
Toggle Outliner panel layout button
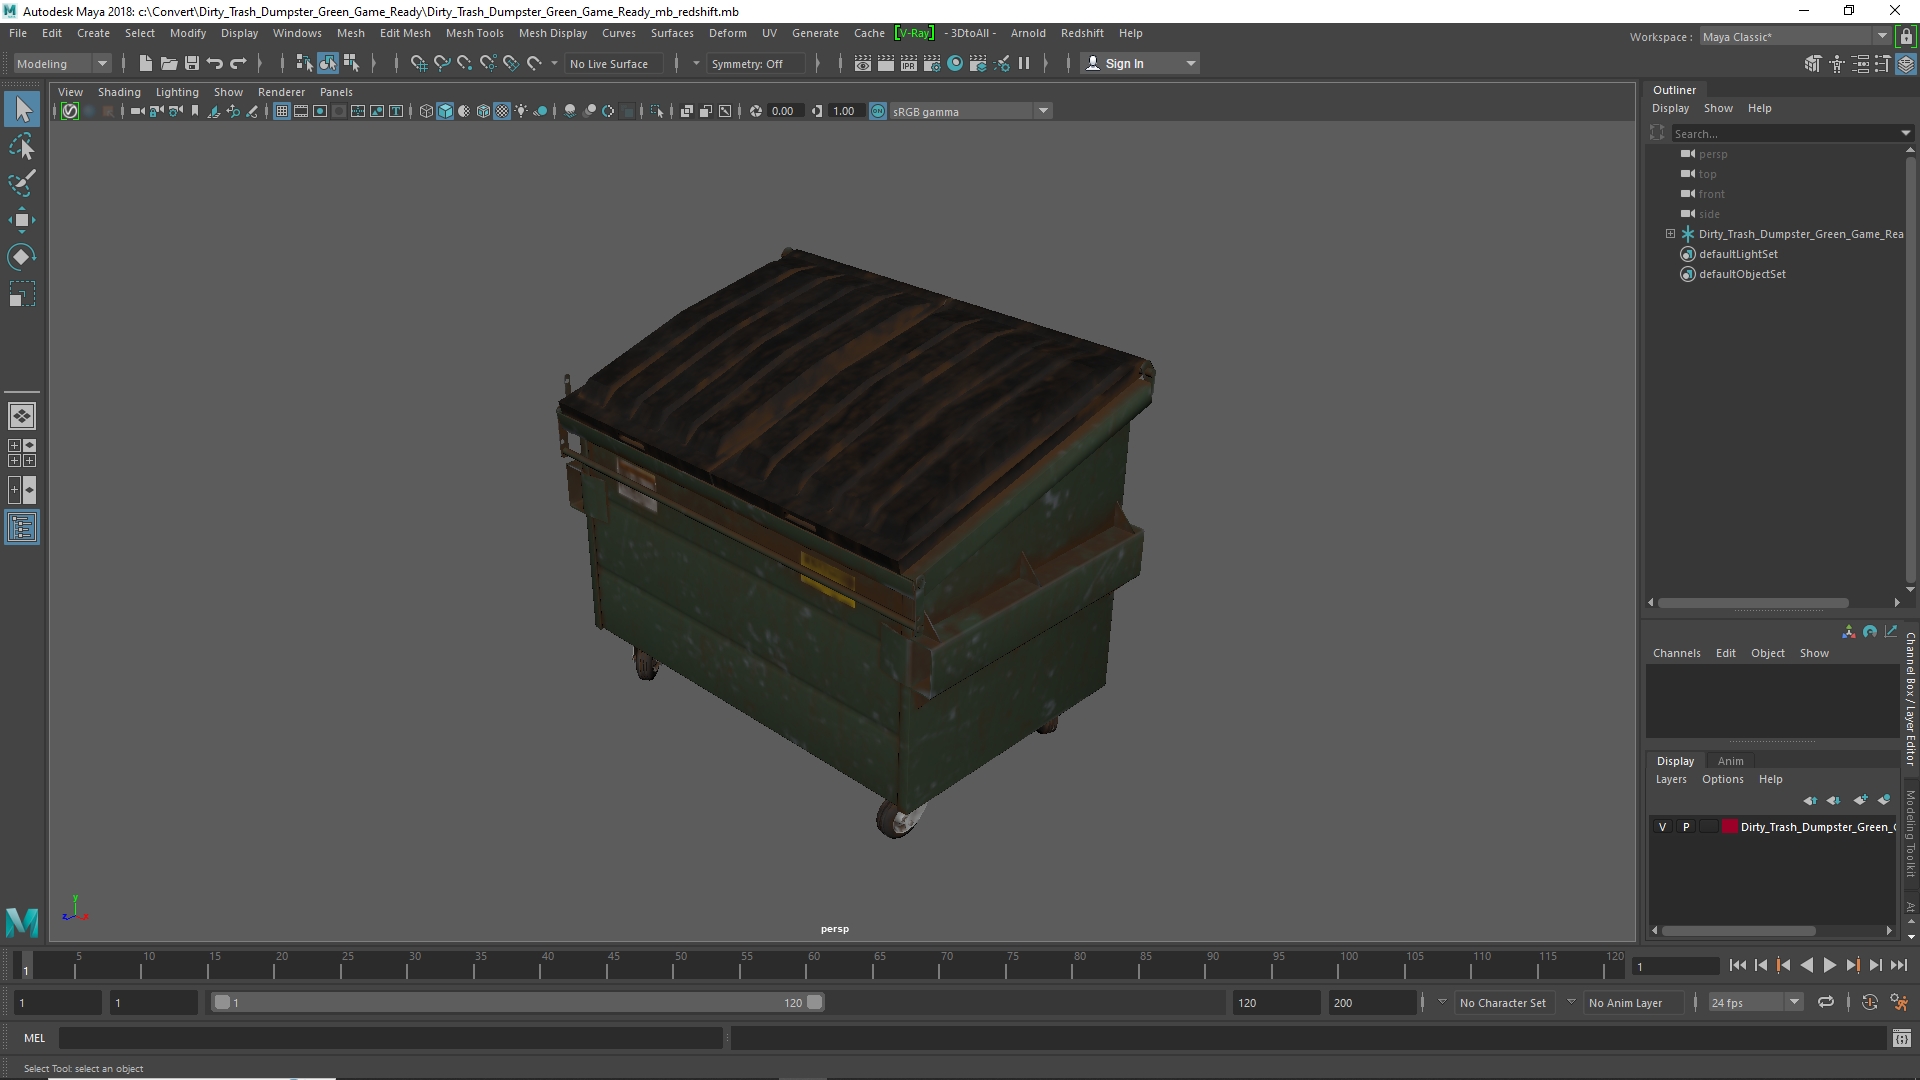tap(22, 527)
